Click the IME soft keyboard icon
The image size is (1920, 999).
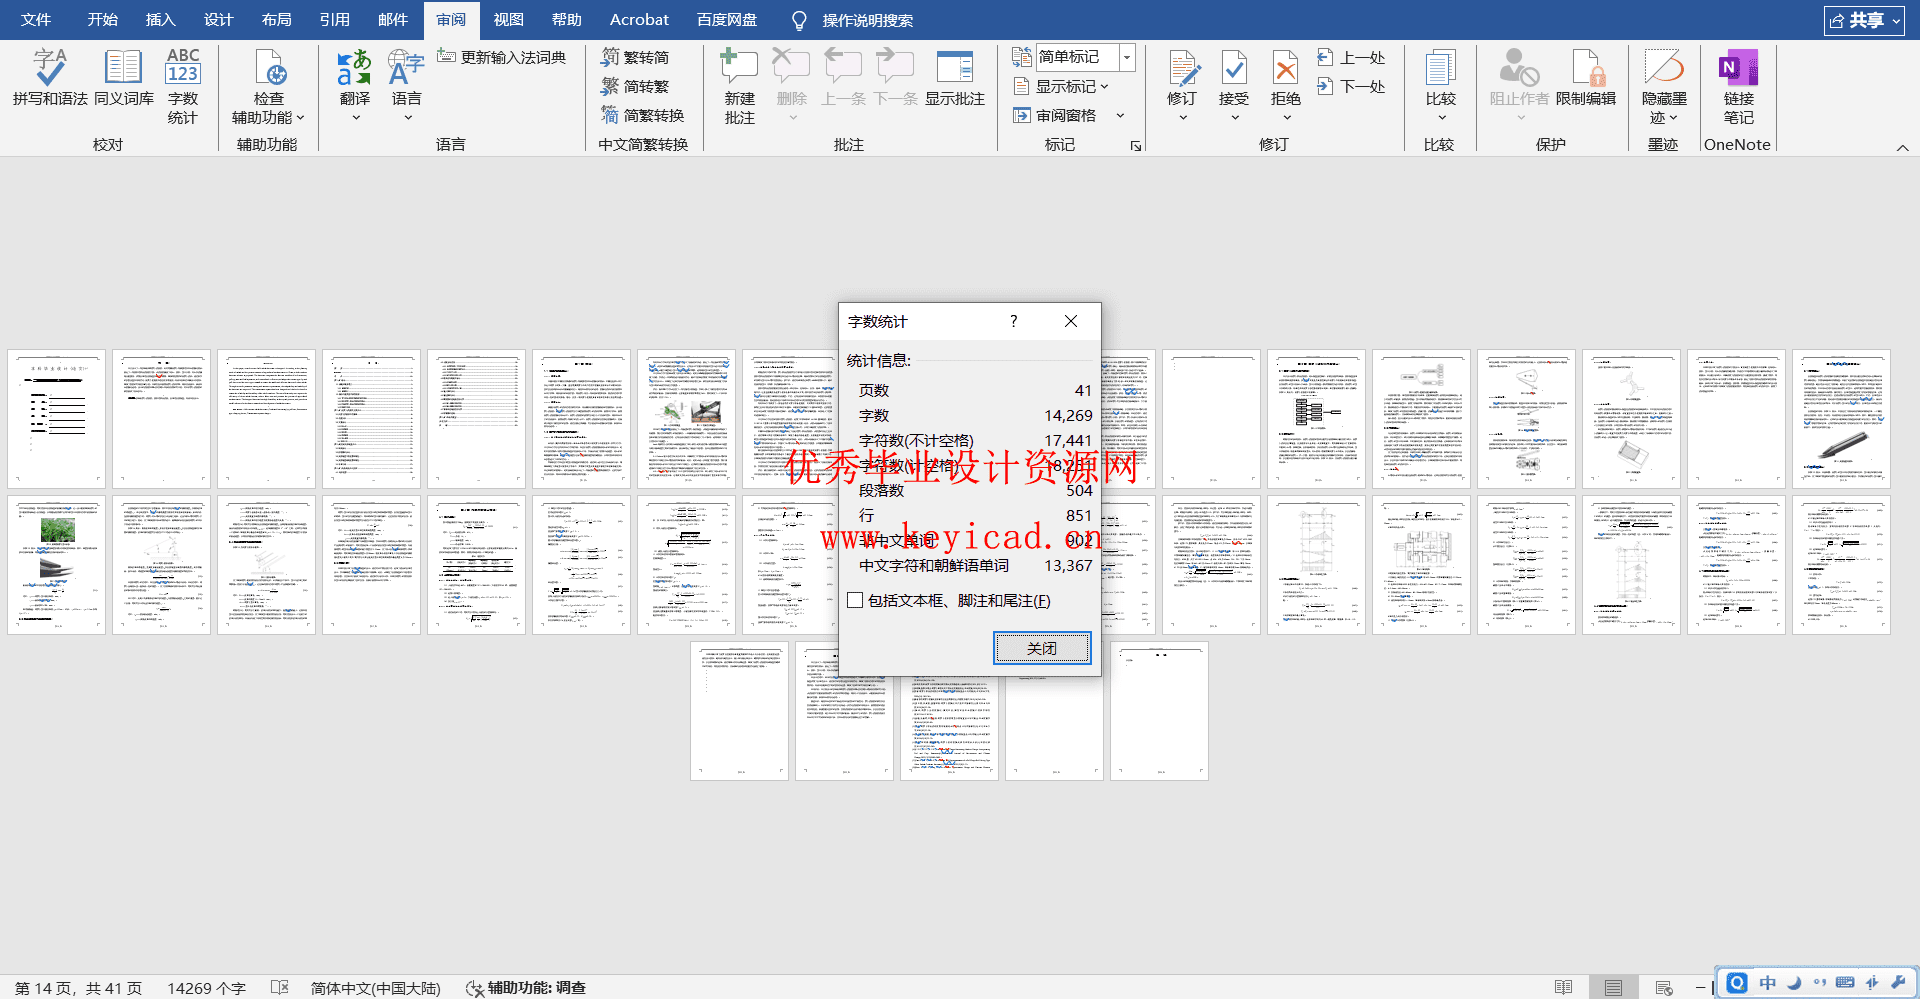[1845, 983]
